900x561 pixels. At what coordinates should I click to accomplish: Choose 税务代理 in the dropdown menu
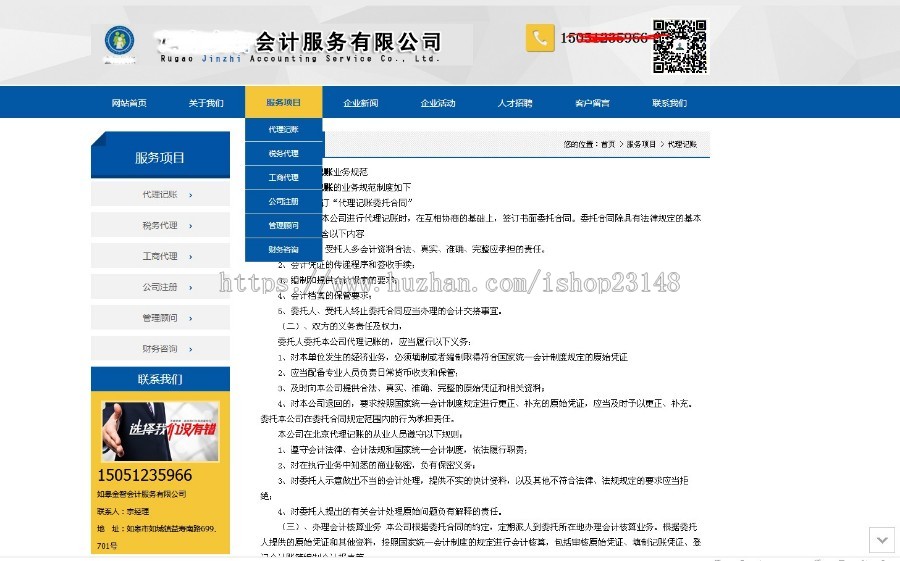[x=284, y=153]
